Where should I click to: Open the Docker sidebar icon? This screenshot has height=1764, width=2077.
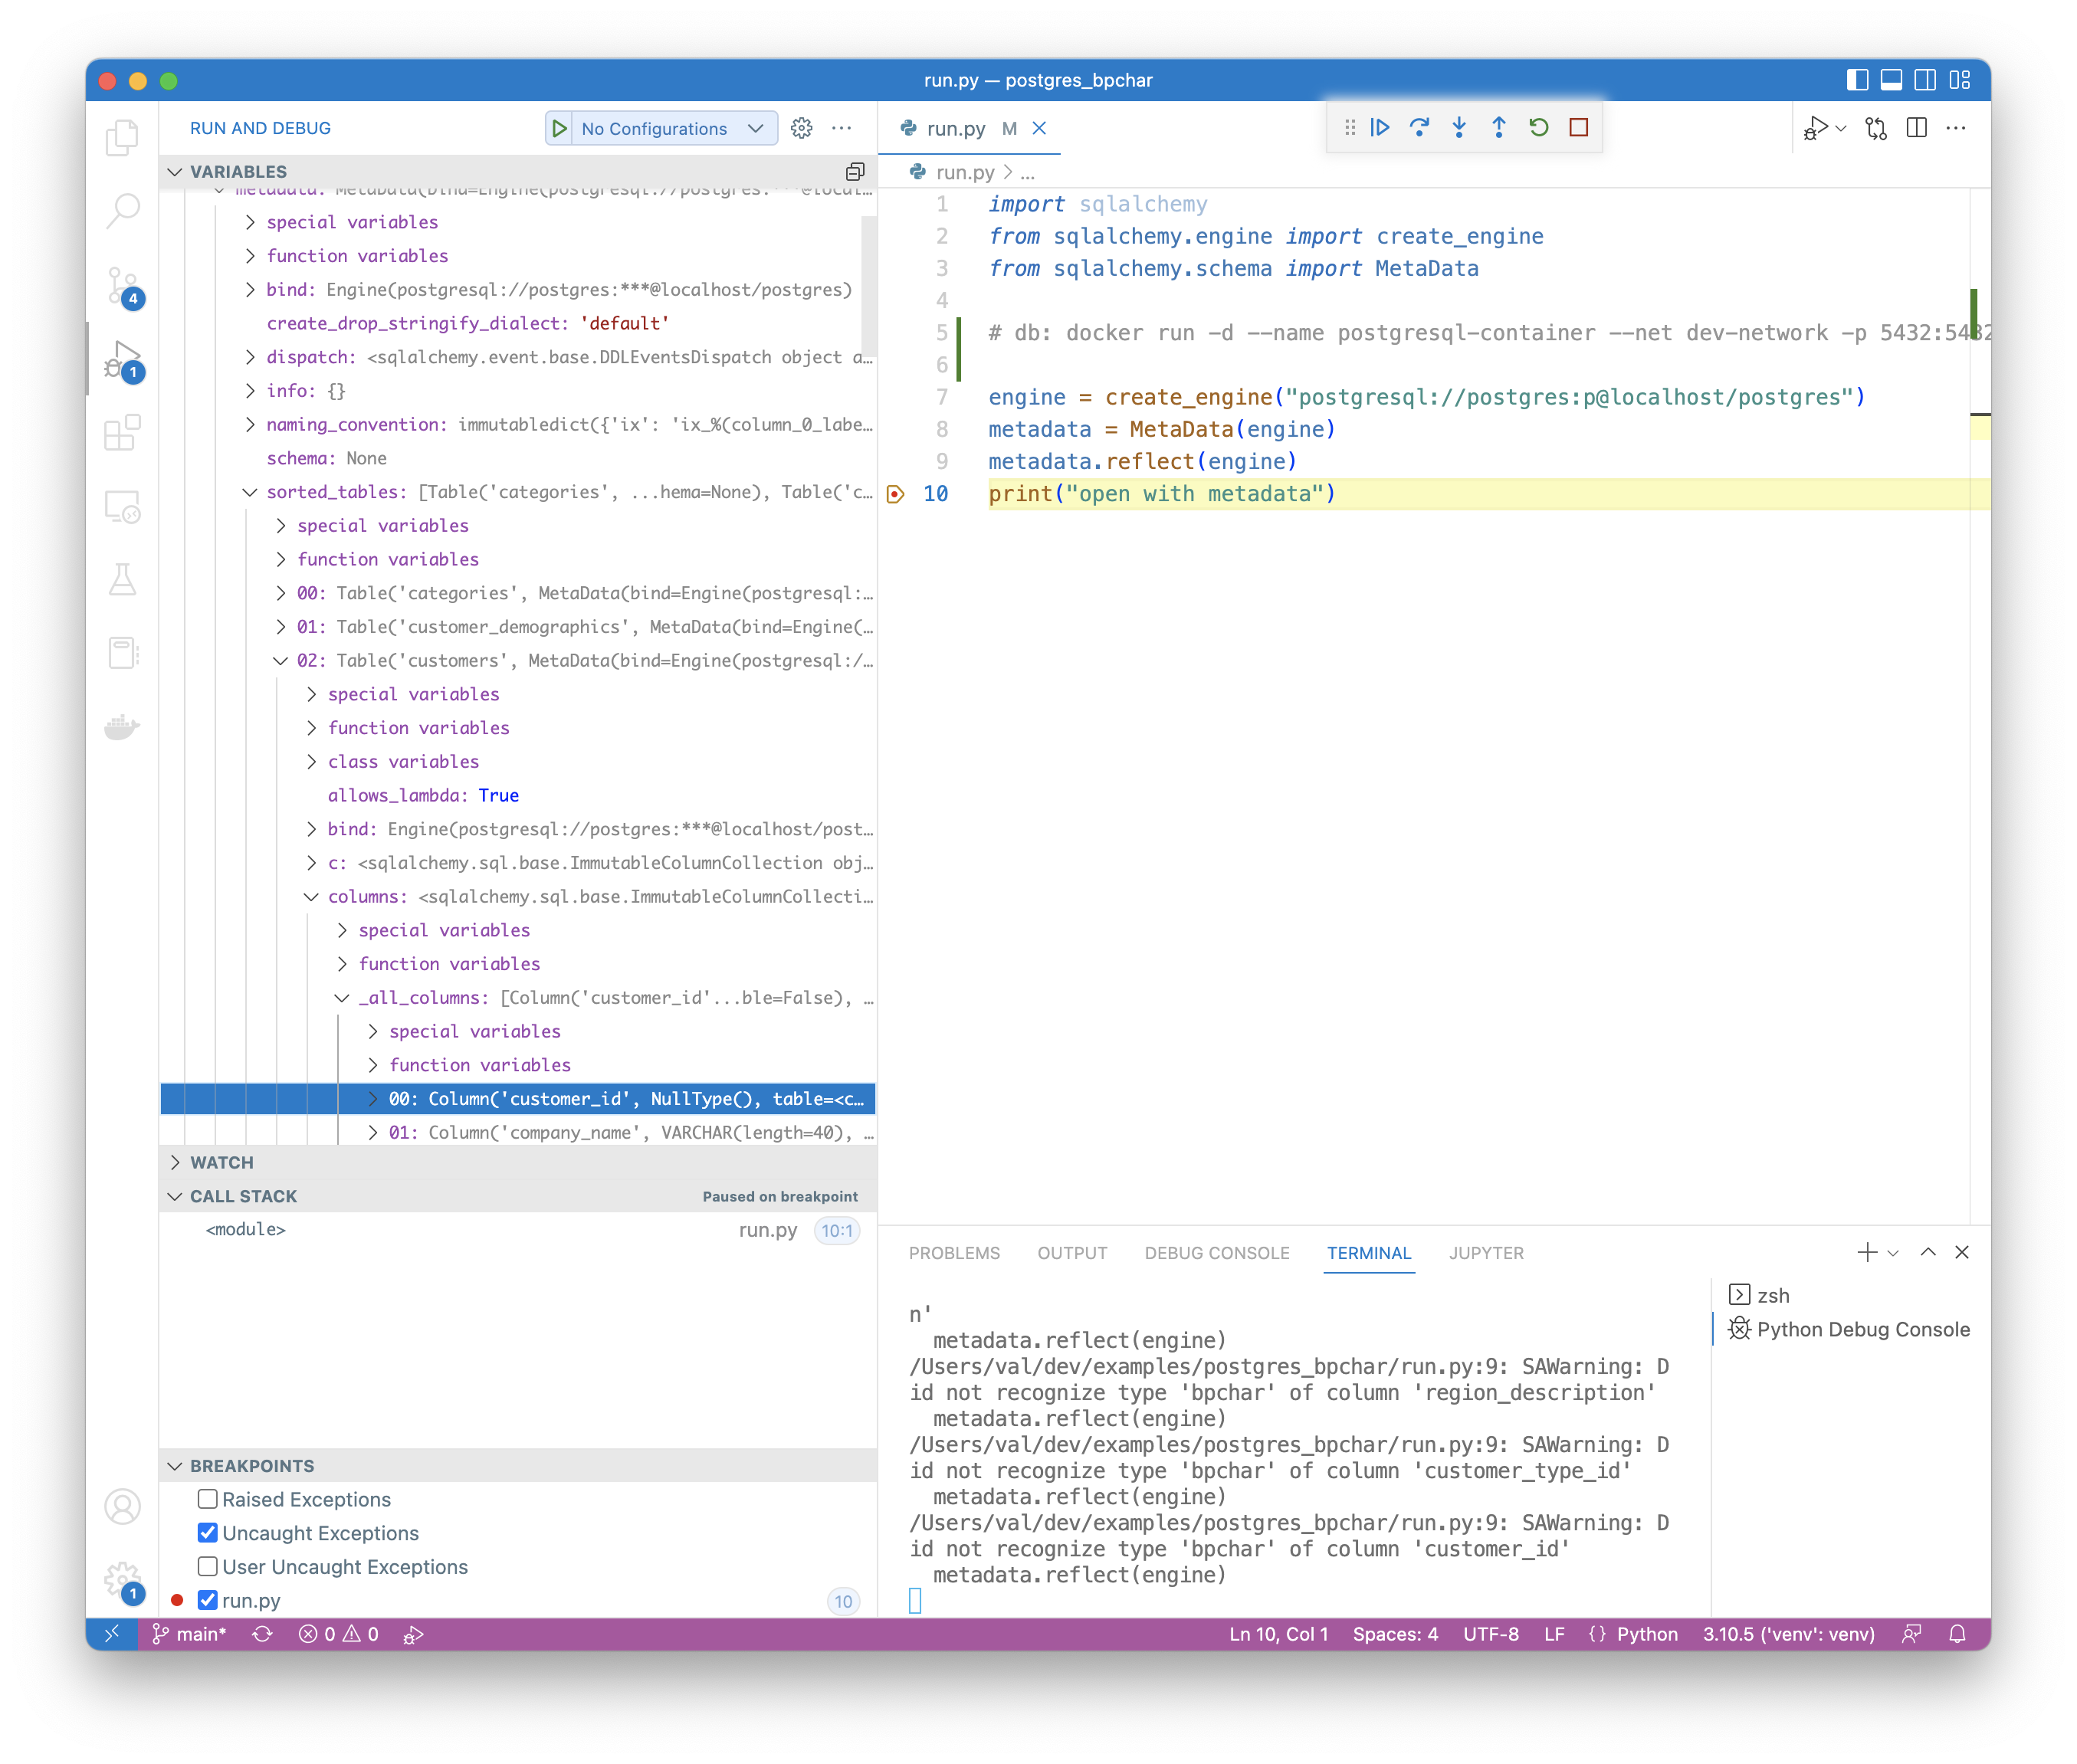122,726
